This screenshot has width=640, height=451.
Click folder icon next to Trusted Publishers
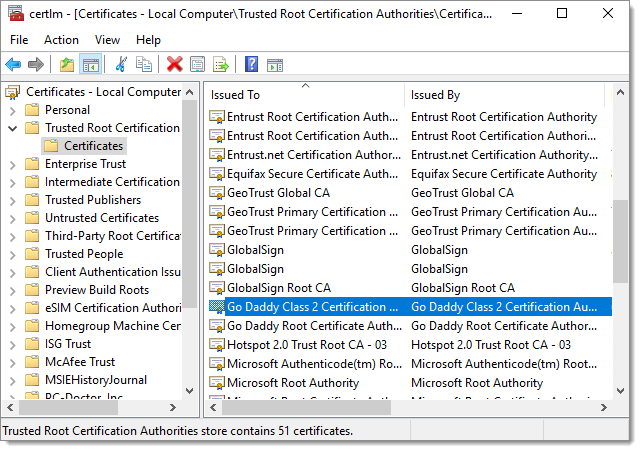32,200
